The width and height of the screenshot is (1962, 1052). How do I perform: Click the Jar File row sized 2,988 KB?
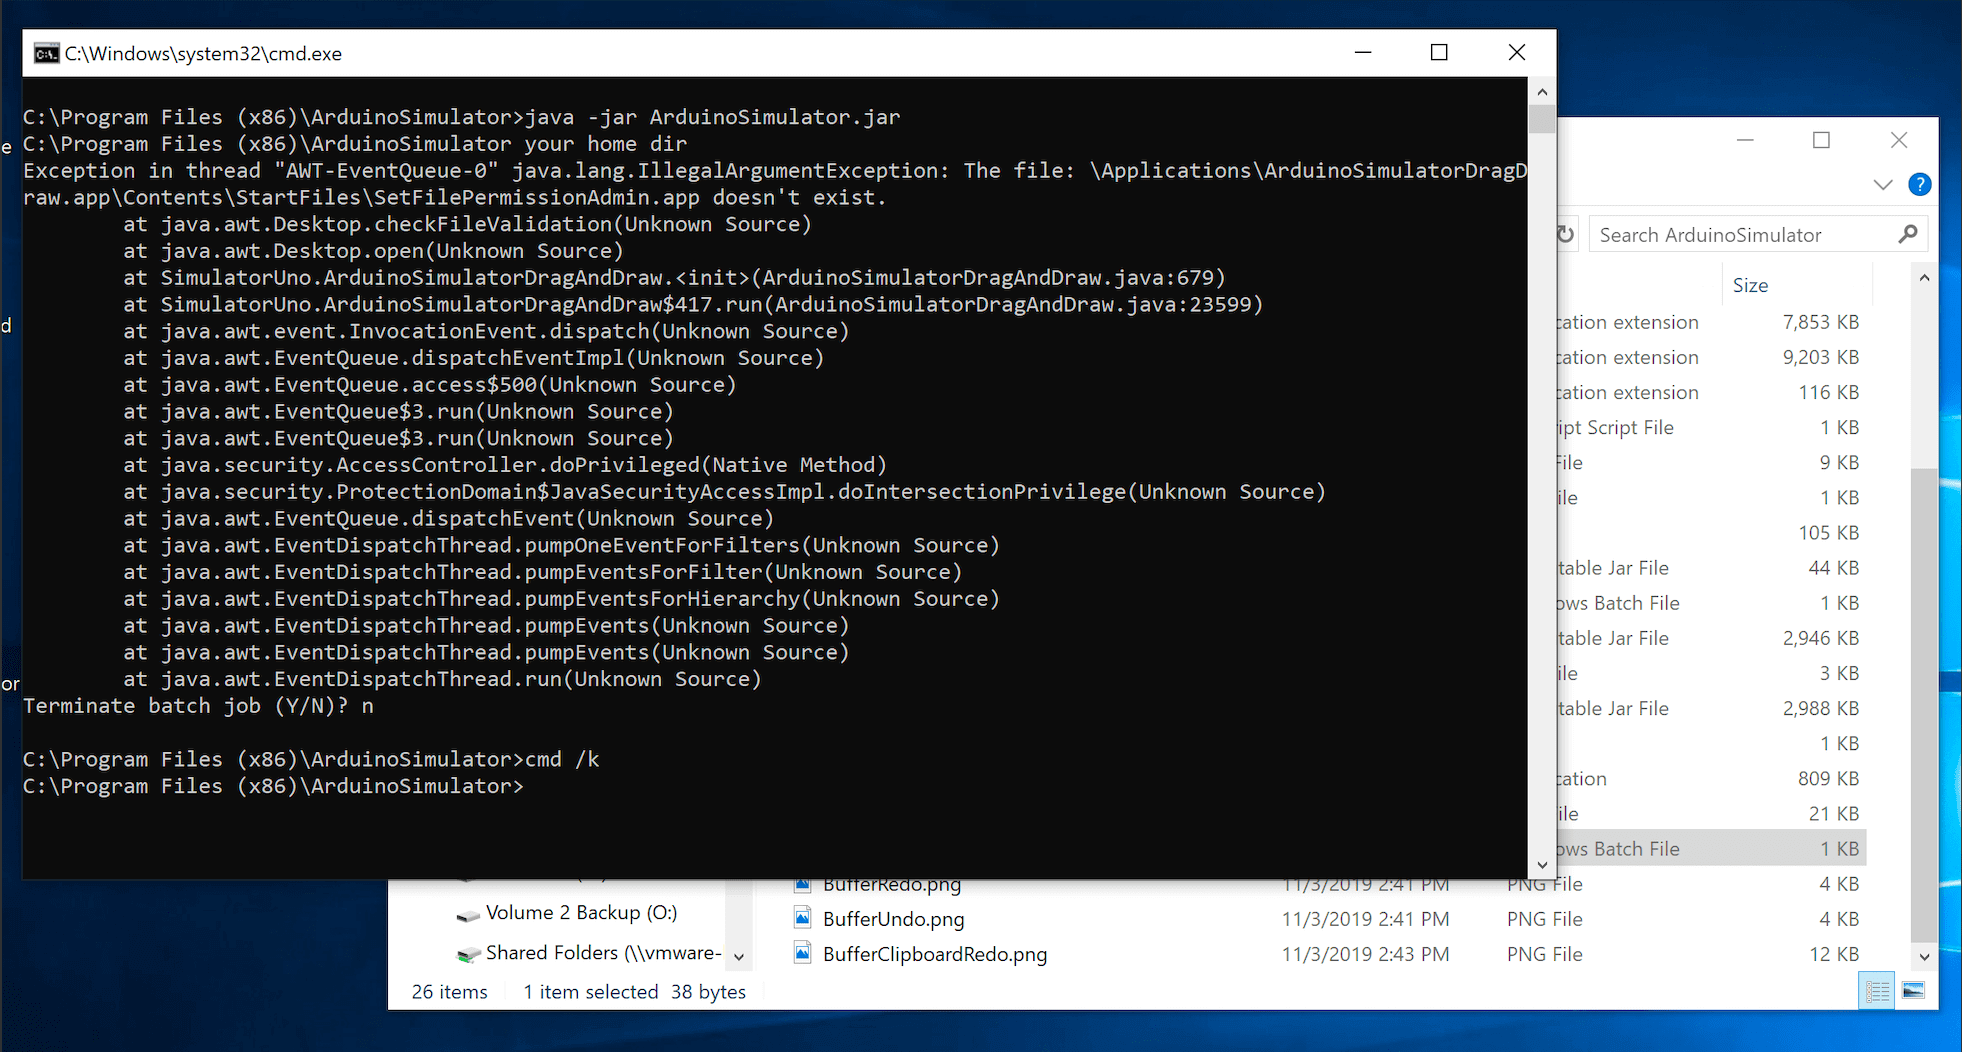pyautogui.click(x=1711, y=708)
